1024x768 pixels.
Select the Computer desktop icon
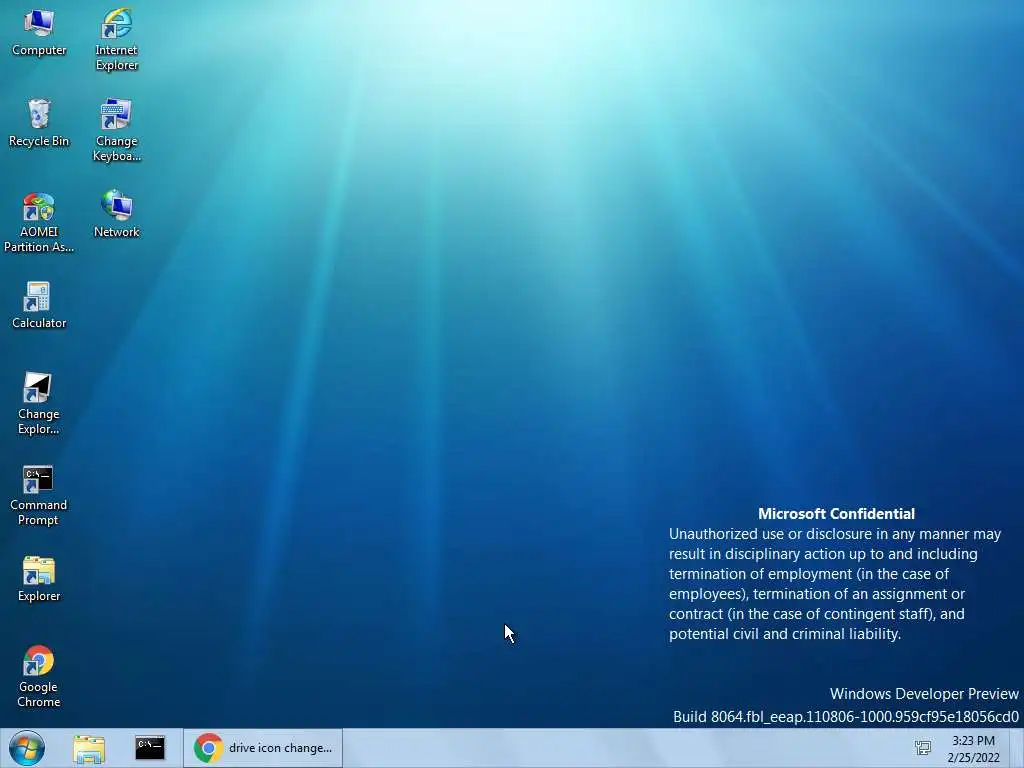[x=39, y=33]
